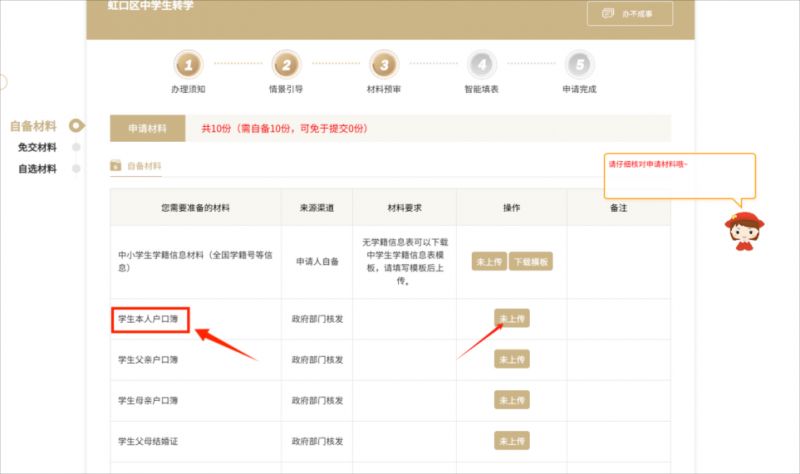Go to step 2 情景引导 circle
The image size is (800, 474).
(286, 65)
